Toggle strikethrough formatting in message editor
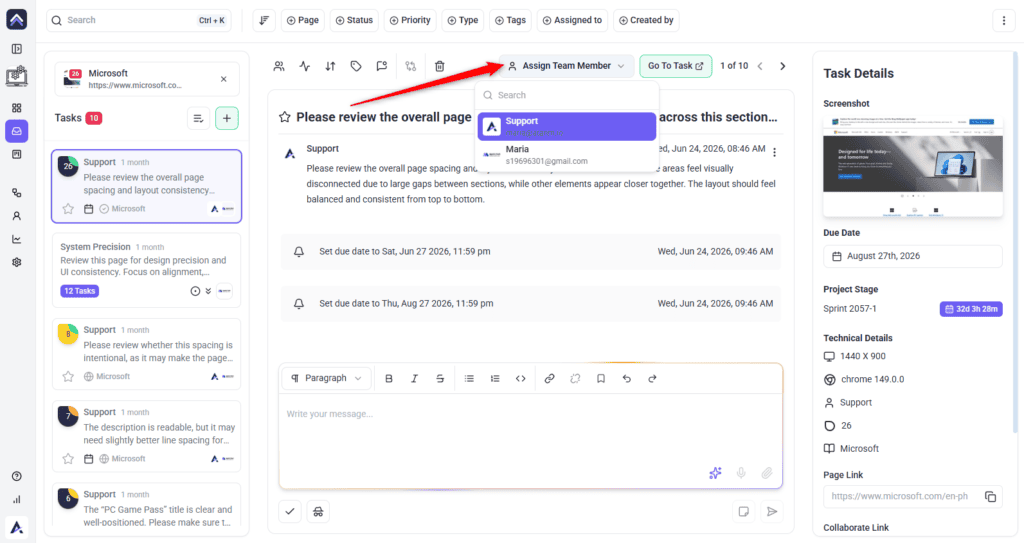The width and height of the screenshot is (1024, 543). pyautogui.click(x=440, y=378)
